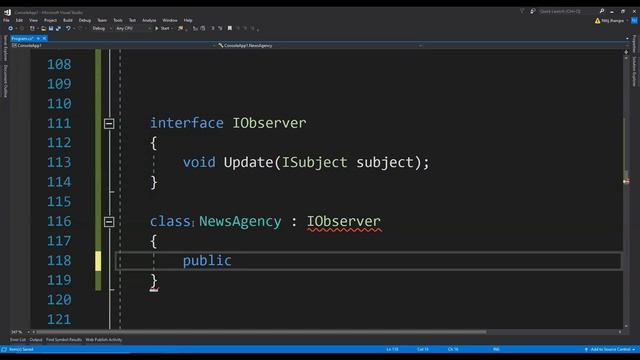Open the Error List tab
640x360 pixels.
tap(18, 340)
